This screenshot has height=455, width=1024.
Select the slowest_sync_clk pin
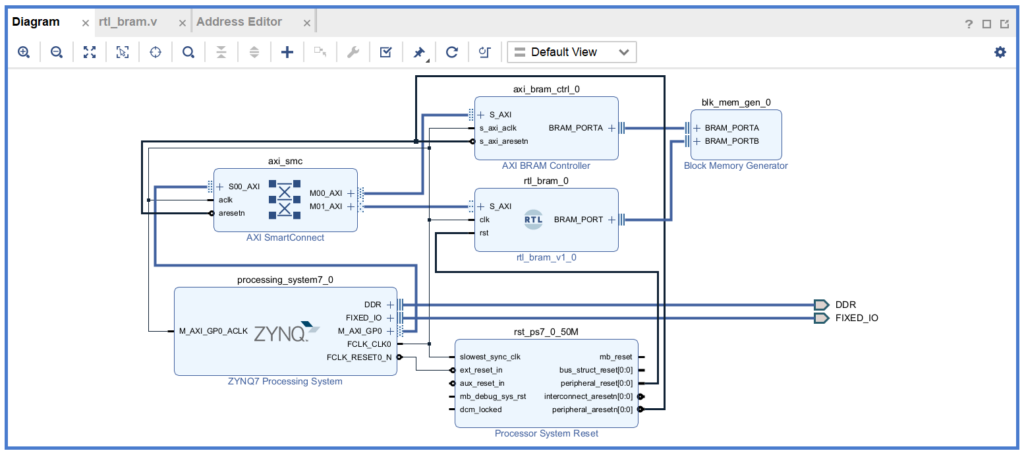(490, 357)
